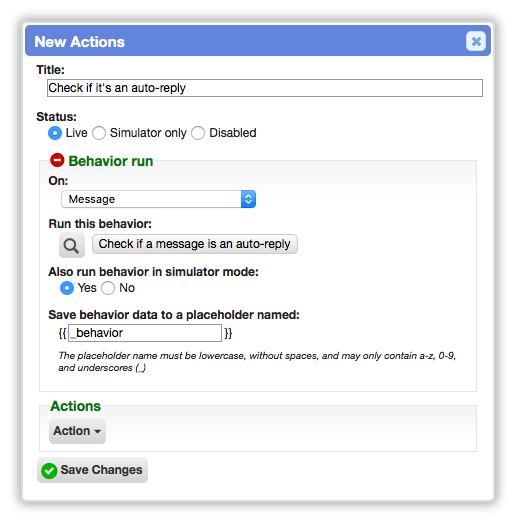
Task: Click the blue arrows of the Message select
Action: [248, 199]
